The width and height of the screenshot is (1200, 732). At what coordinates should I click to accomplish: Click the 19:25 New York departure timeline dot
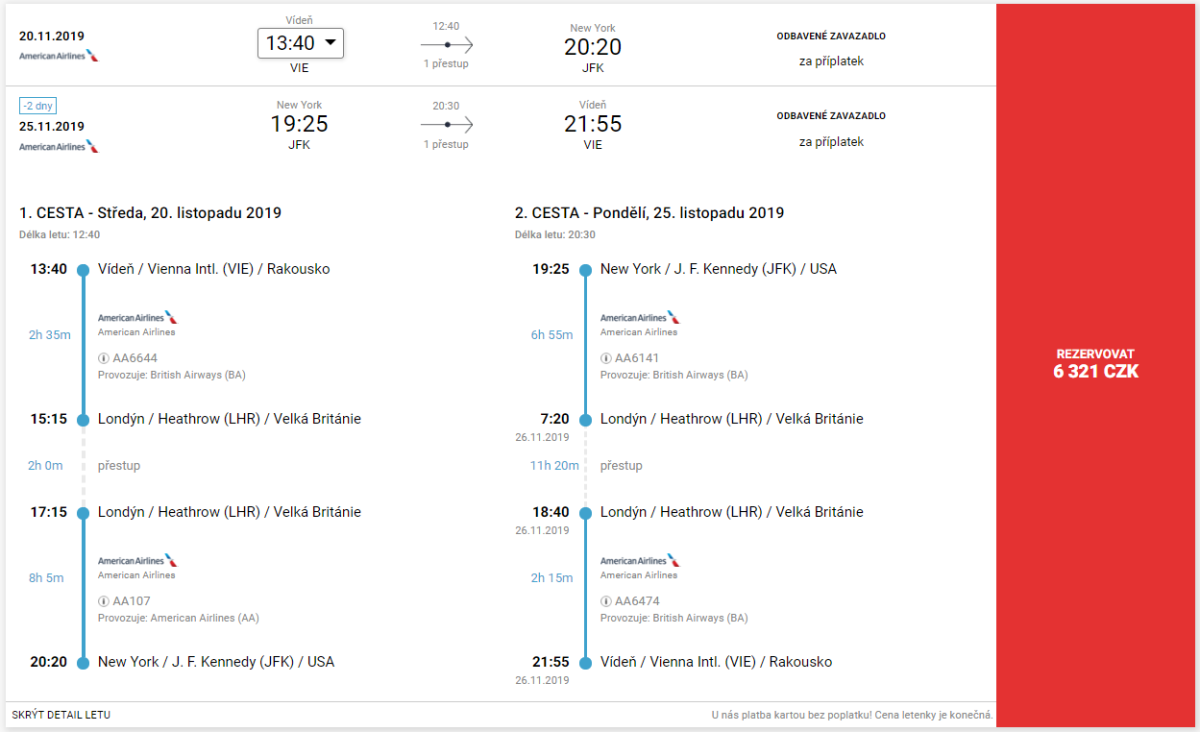coord(586,270)
